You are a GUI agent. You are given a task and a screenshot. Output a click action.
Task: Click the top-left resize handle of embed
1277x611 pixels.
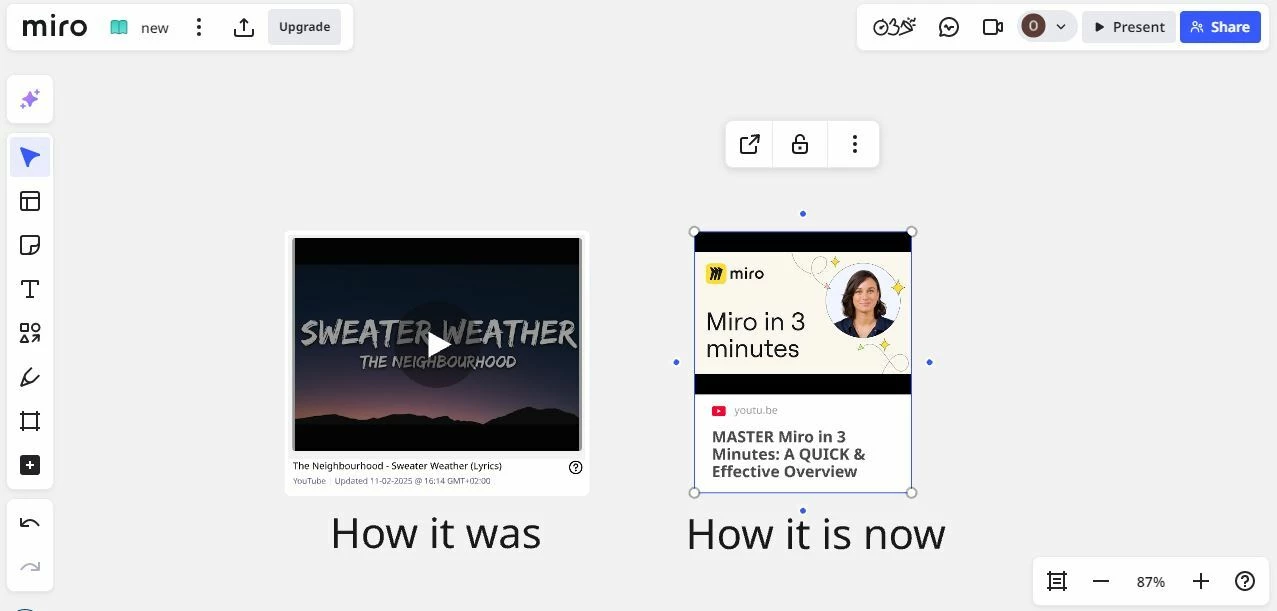tap(695, 232)
